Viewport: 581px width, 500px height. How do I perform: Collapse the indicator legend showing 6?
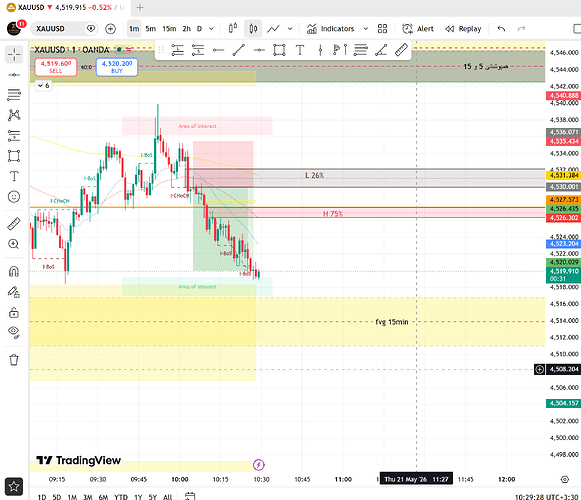[43, 86]
